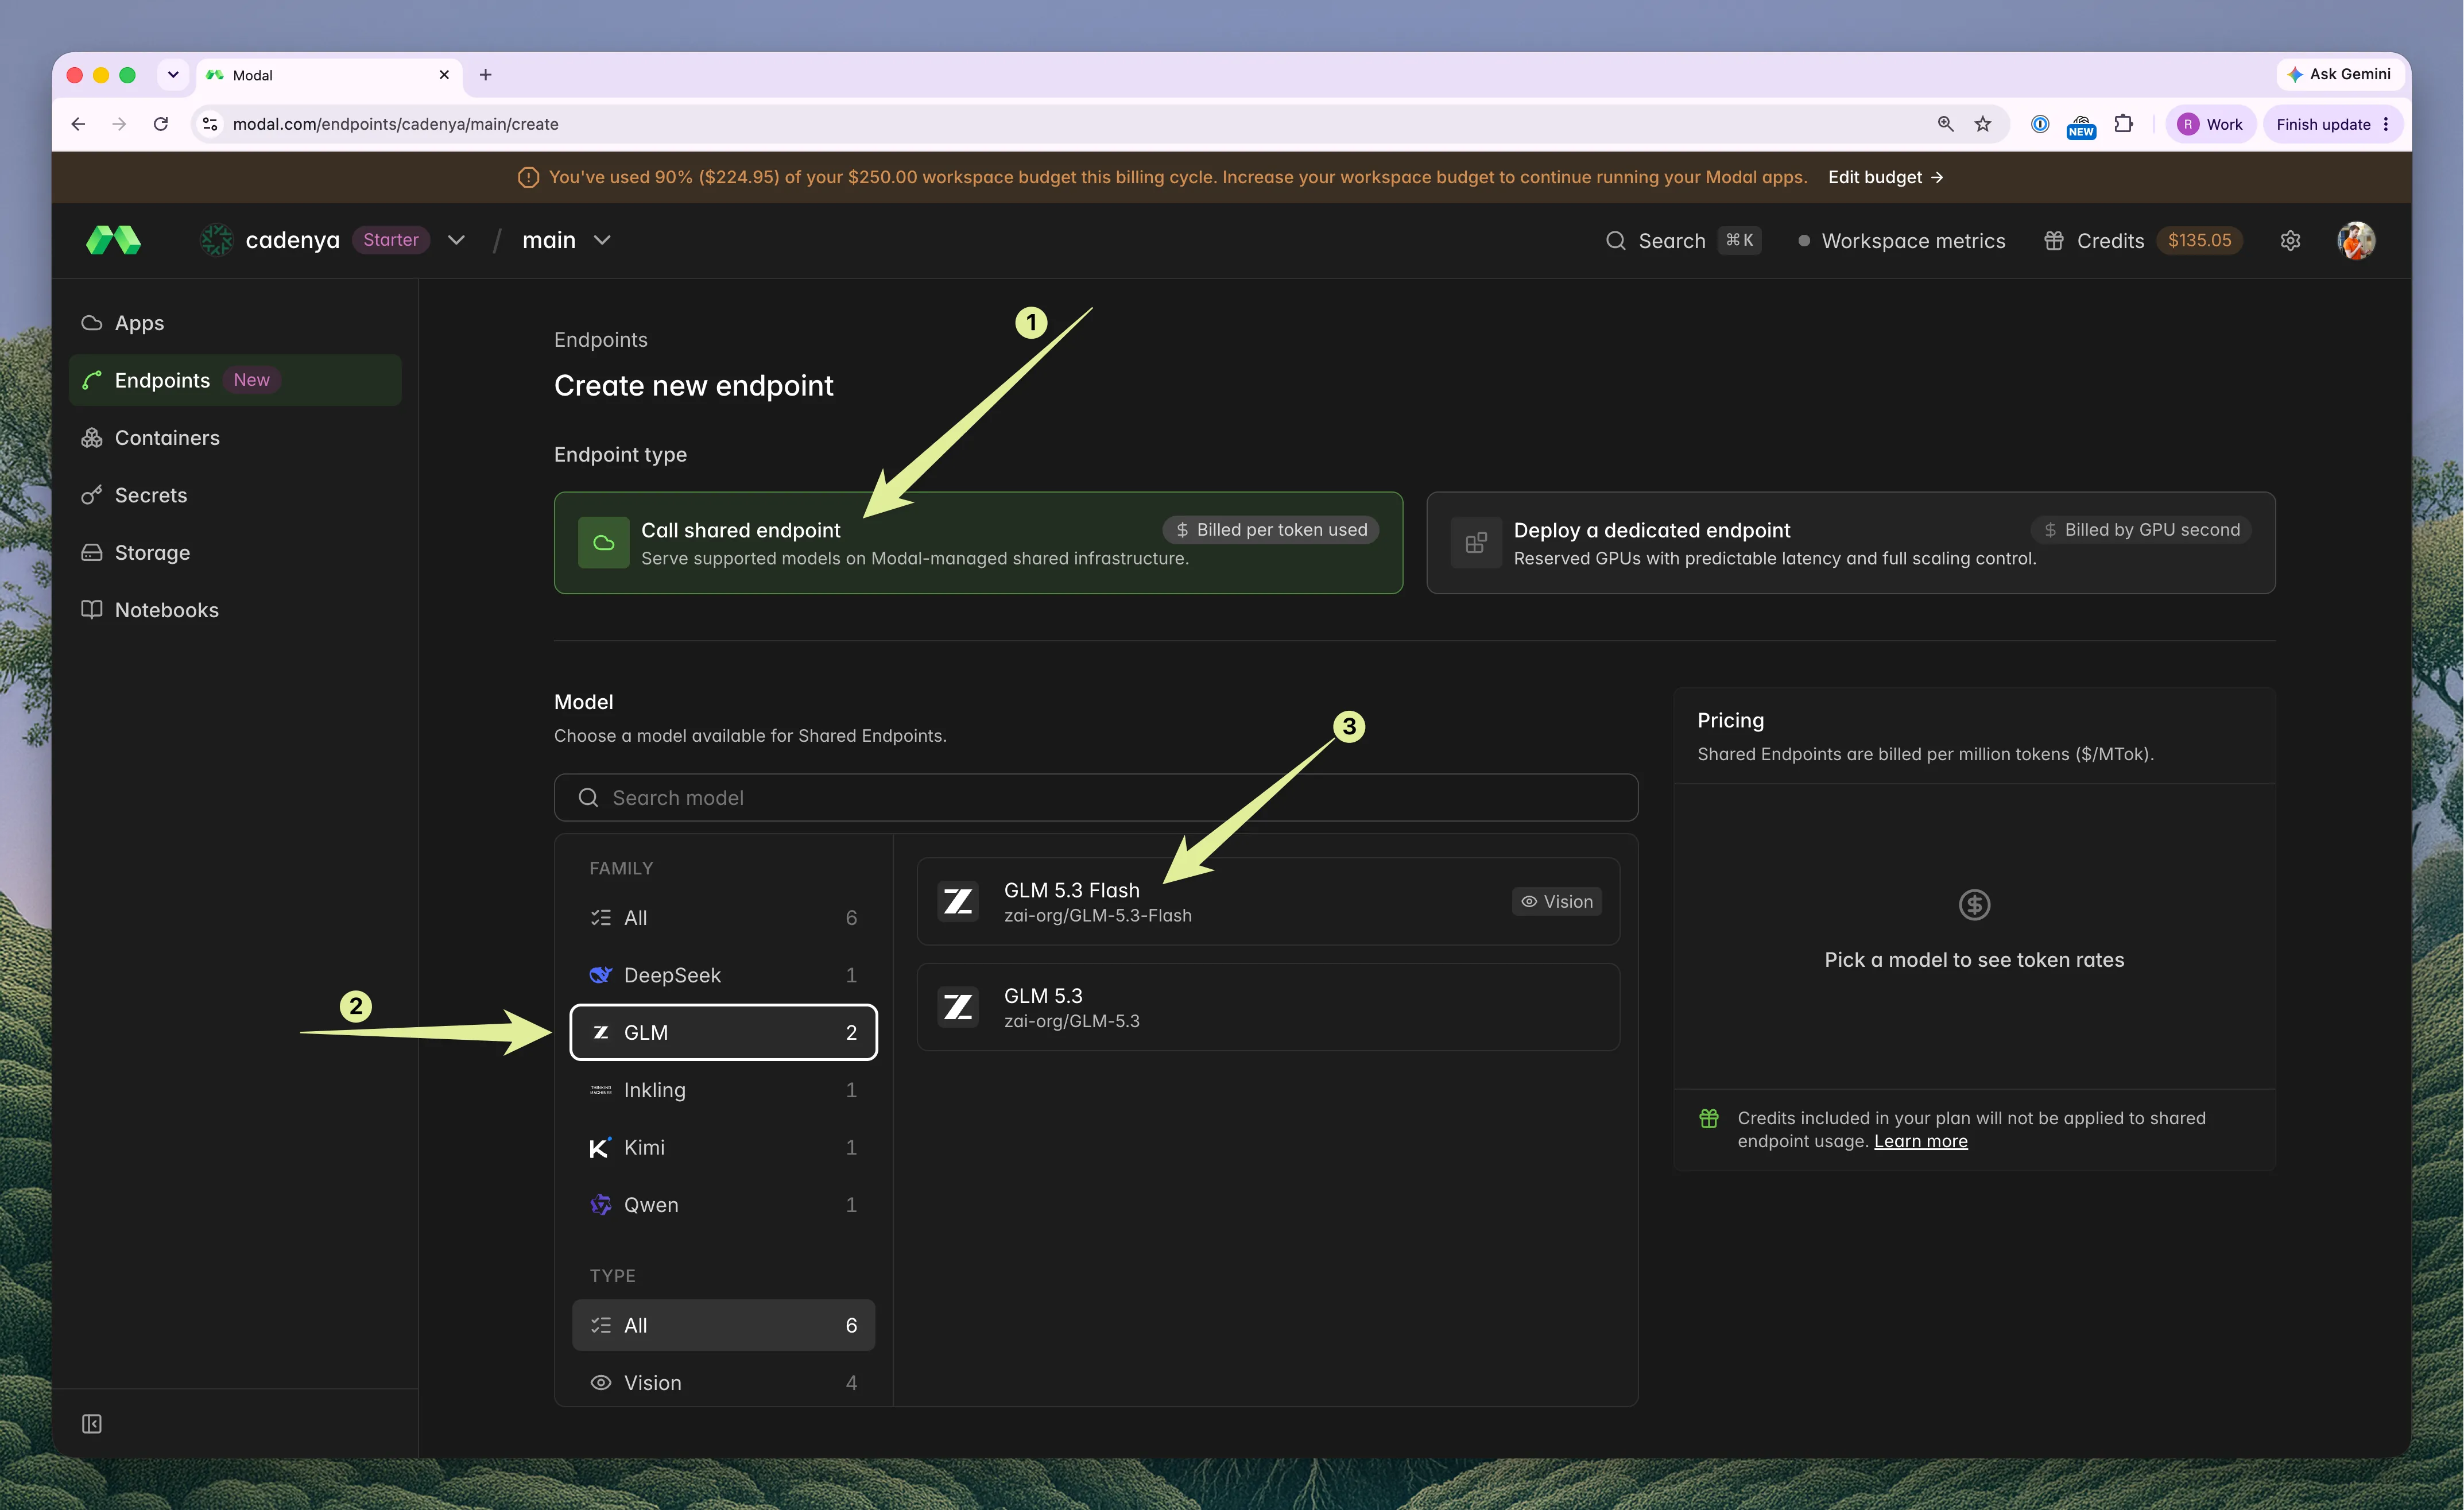Select the Call shared endpoint option
The width and height of the screenshot is (2464, 1510).
[978, 543]
